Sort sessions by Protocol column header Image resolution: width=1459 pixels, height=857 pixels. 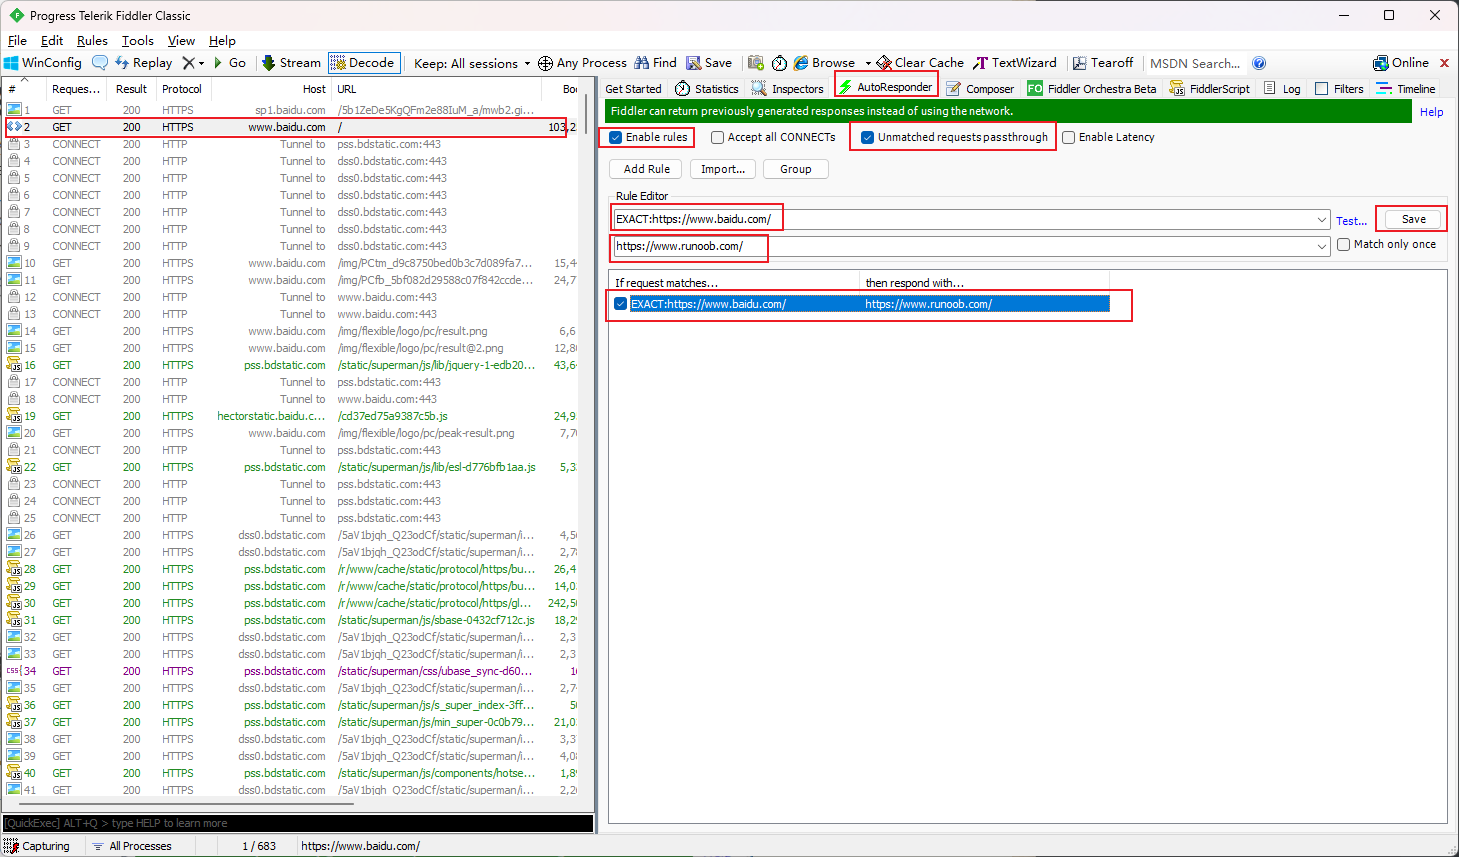(181, 89)
